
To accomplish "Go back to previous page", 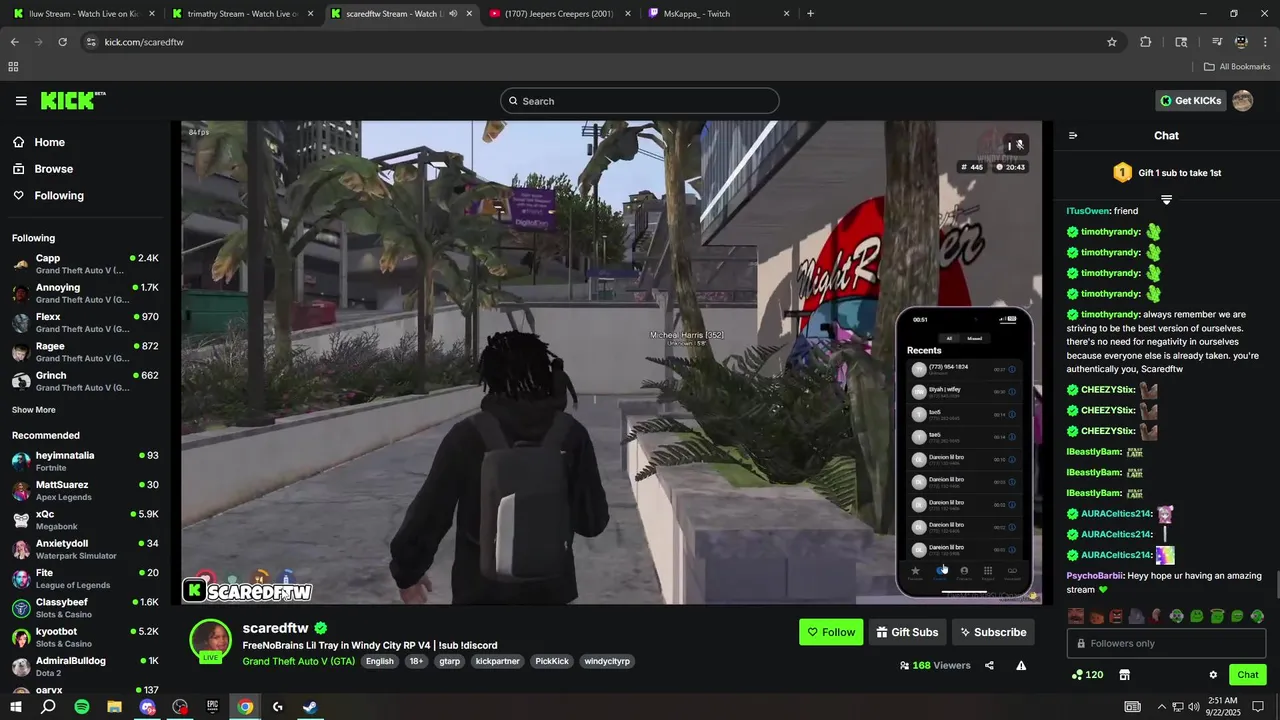I will [15, 42].
